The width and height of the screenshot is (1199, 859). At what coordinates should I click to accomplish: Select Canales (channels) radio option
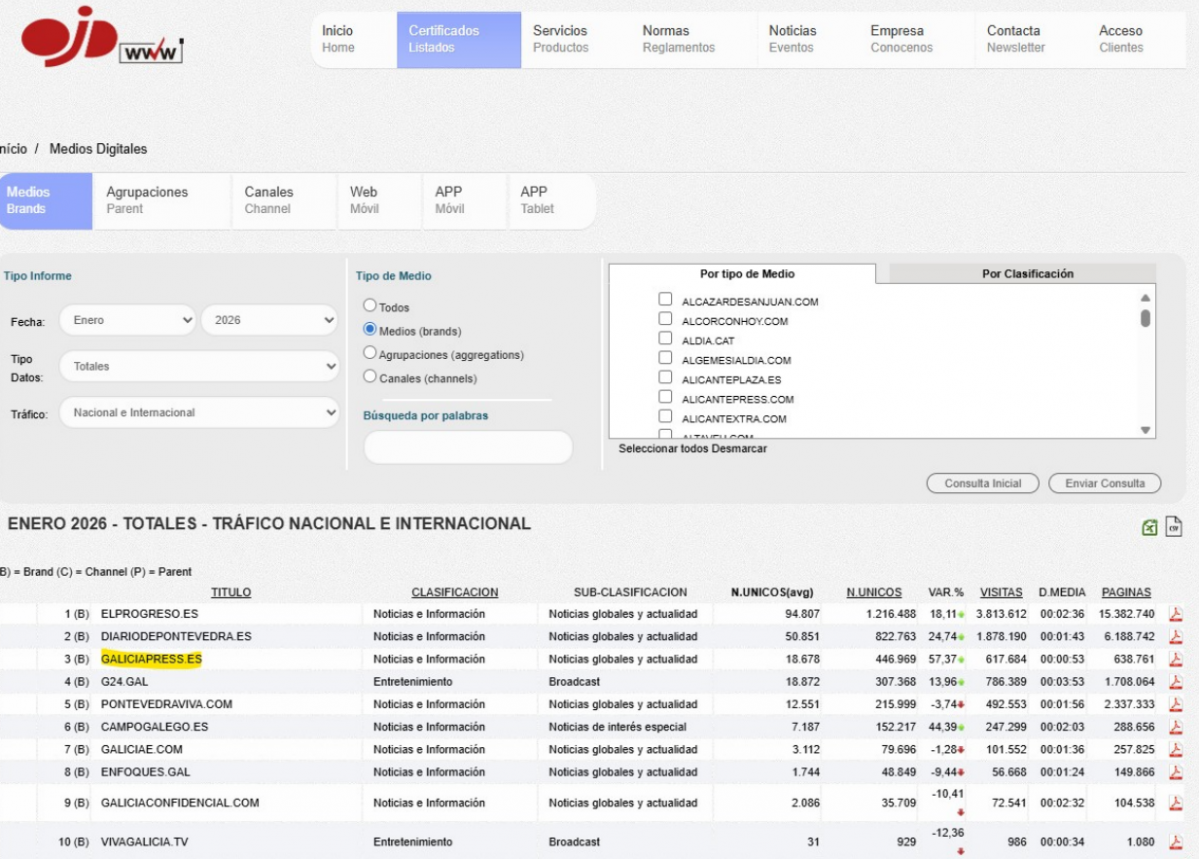[x=370, y=377]
